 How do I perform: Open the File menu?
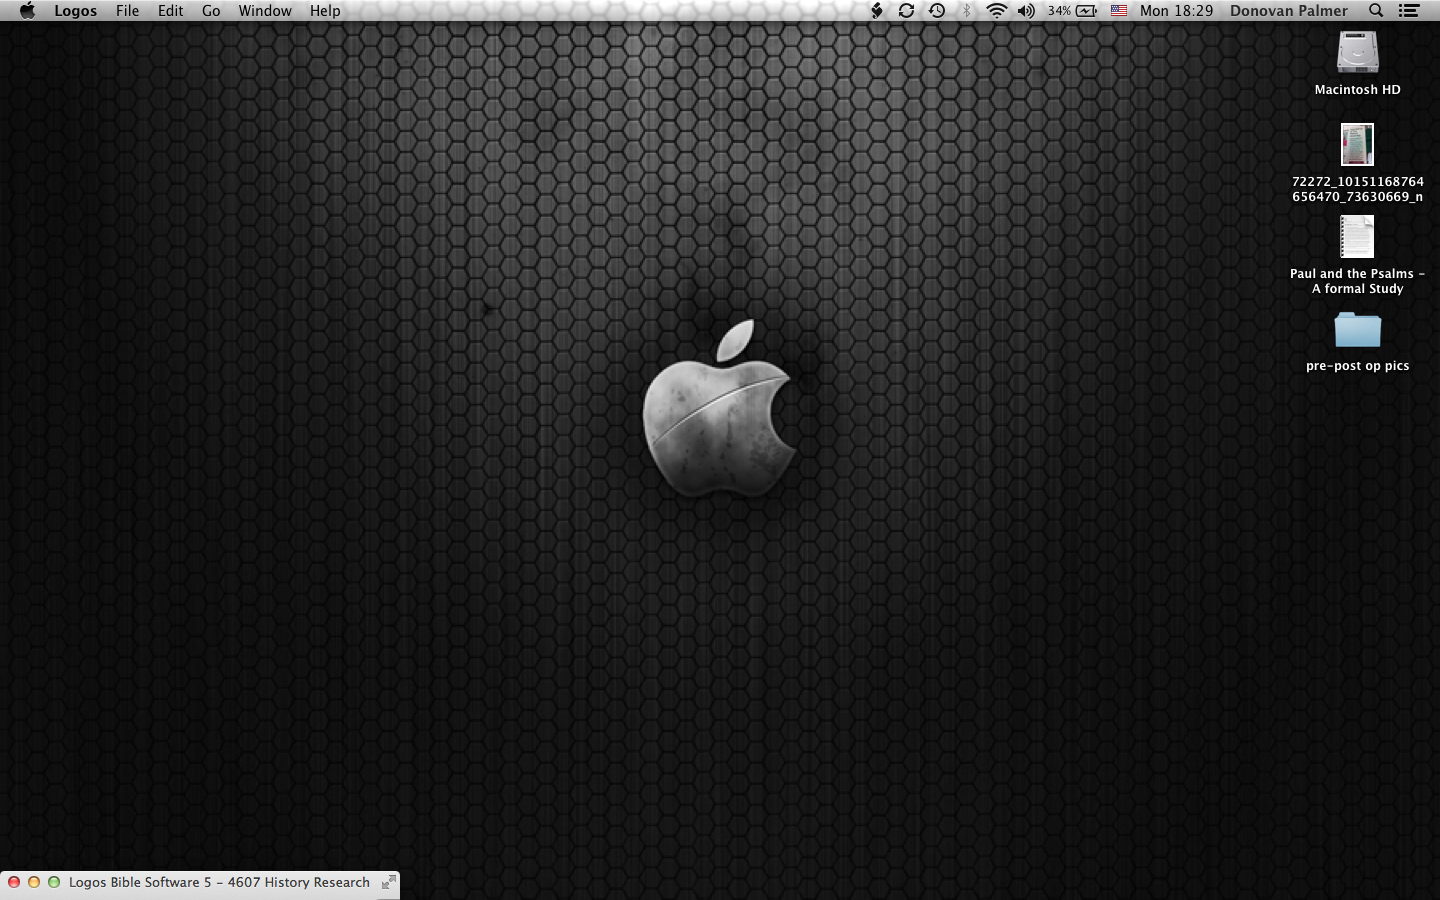127,11
